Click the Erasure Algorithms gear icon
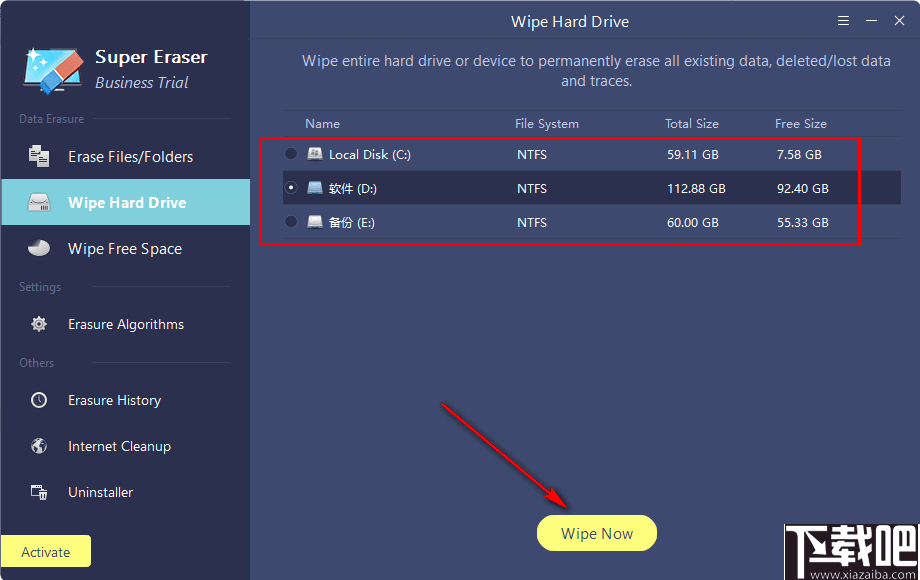 39,324
